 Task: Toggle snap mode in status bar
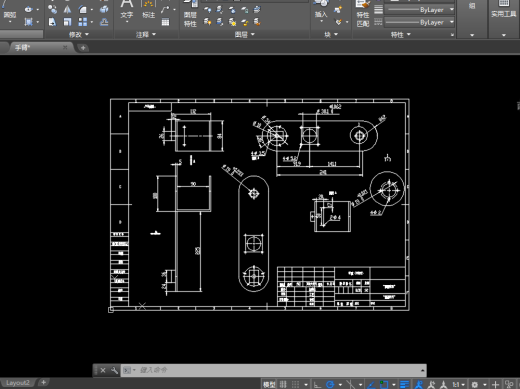[x=295, y=384]
